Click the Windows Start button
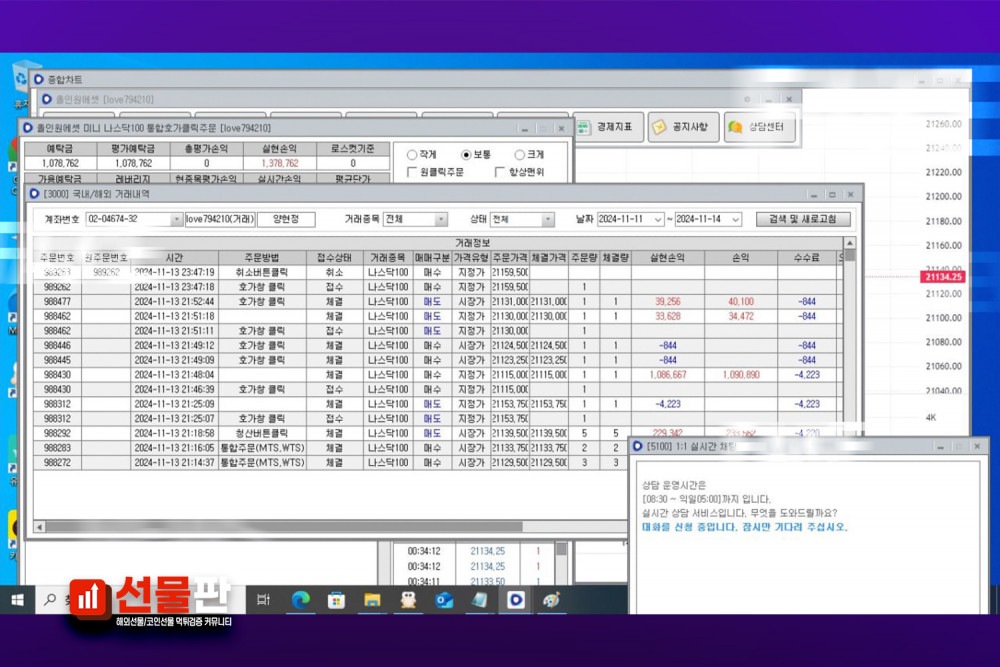The height and width of the screenshot is (667, 1000). point(17,599)
